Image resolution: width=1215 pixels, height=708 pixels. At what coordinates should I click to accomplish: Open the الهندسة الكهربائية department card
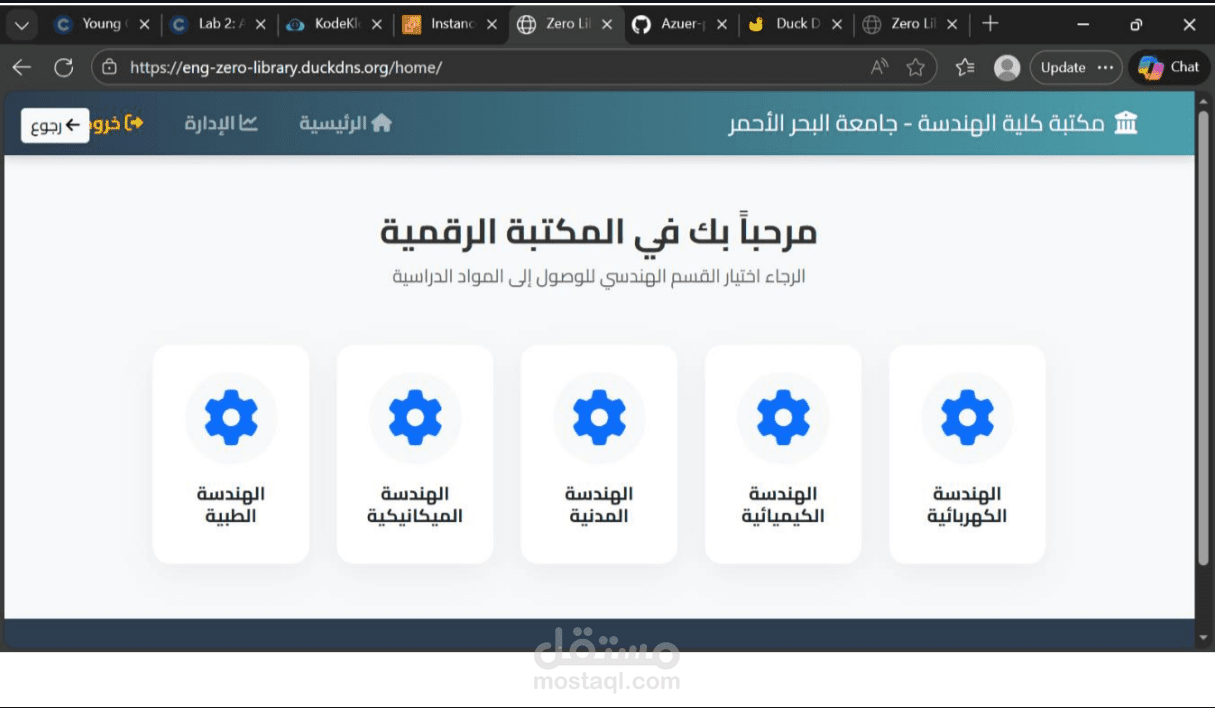coord(967,454)
